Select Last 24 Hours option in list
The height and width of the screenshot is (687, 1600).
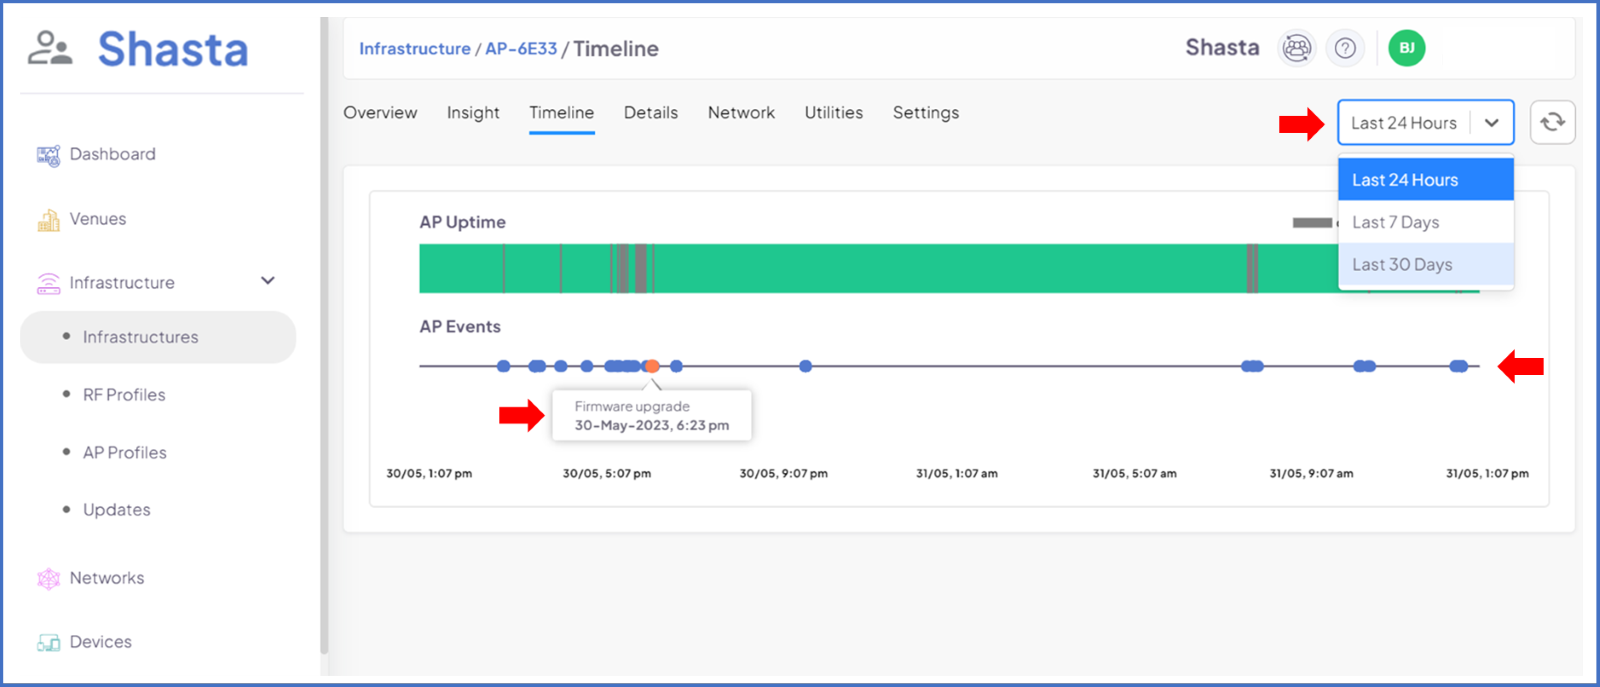[x=1426, y=180]
